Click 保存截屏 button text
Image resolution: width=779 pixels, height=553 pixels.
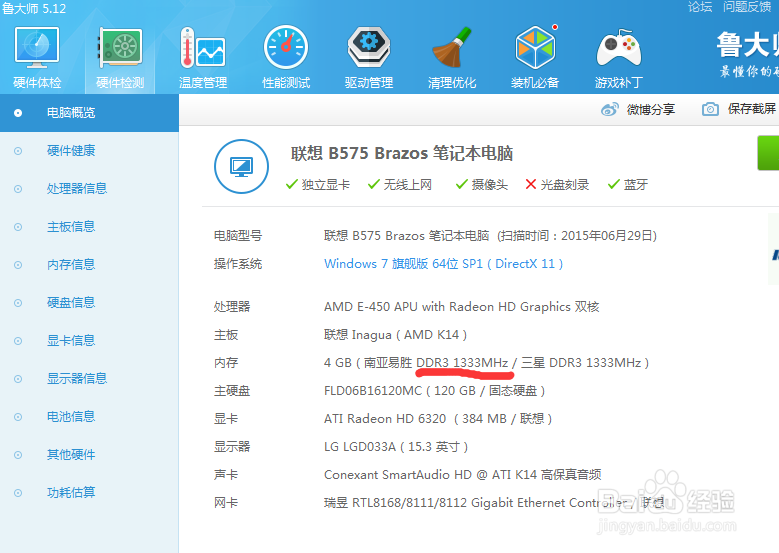752,109
